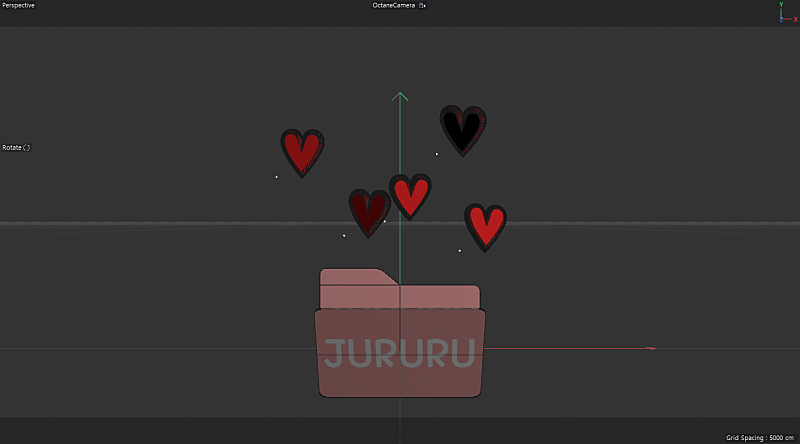
Task: Toggle the camera icon beside OctaneCamera
Action: pyautogui.click(x=422, y=6)
